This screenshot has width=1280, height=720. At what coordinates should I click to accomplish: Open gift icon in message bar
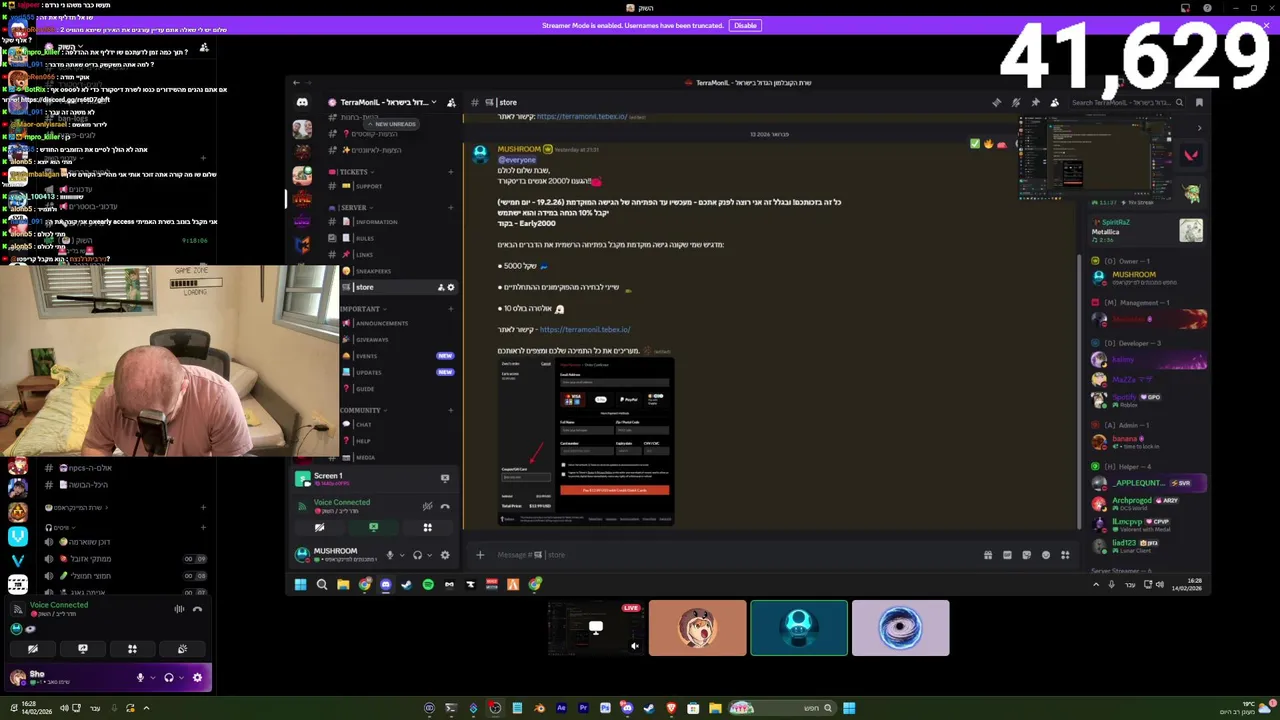pyautogui.click(x=988, y=555)
